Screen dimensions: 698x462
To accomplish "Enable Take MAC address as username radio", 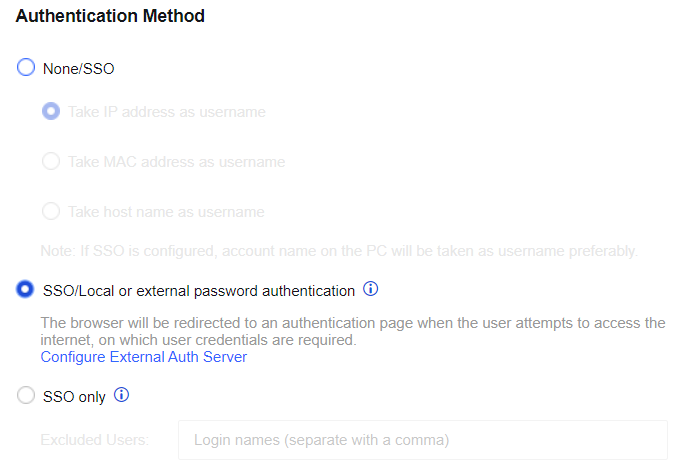I will tap(51, 161).
